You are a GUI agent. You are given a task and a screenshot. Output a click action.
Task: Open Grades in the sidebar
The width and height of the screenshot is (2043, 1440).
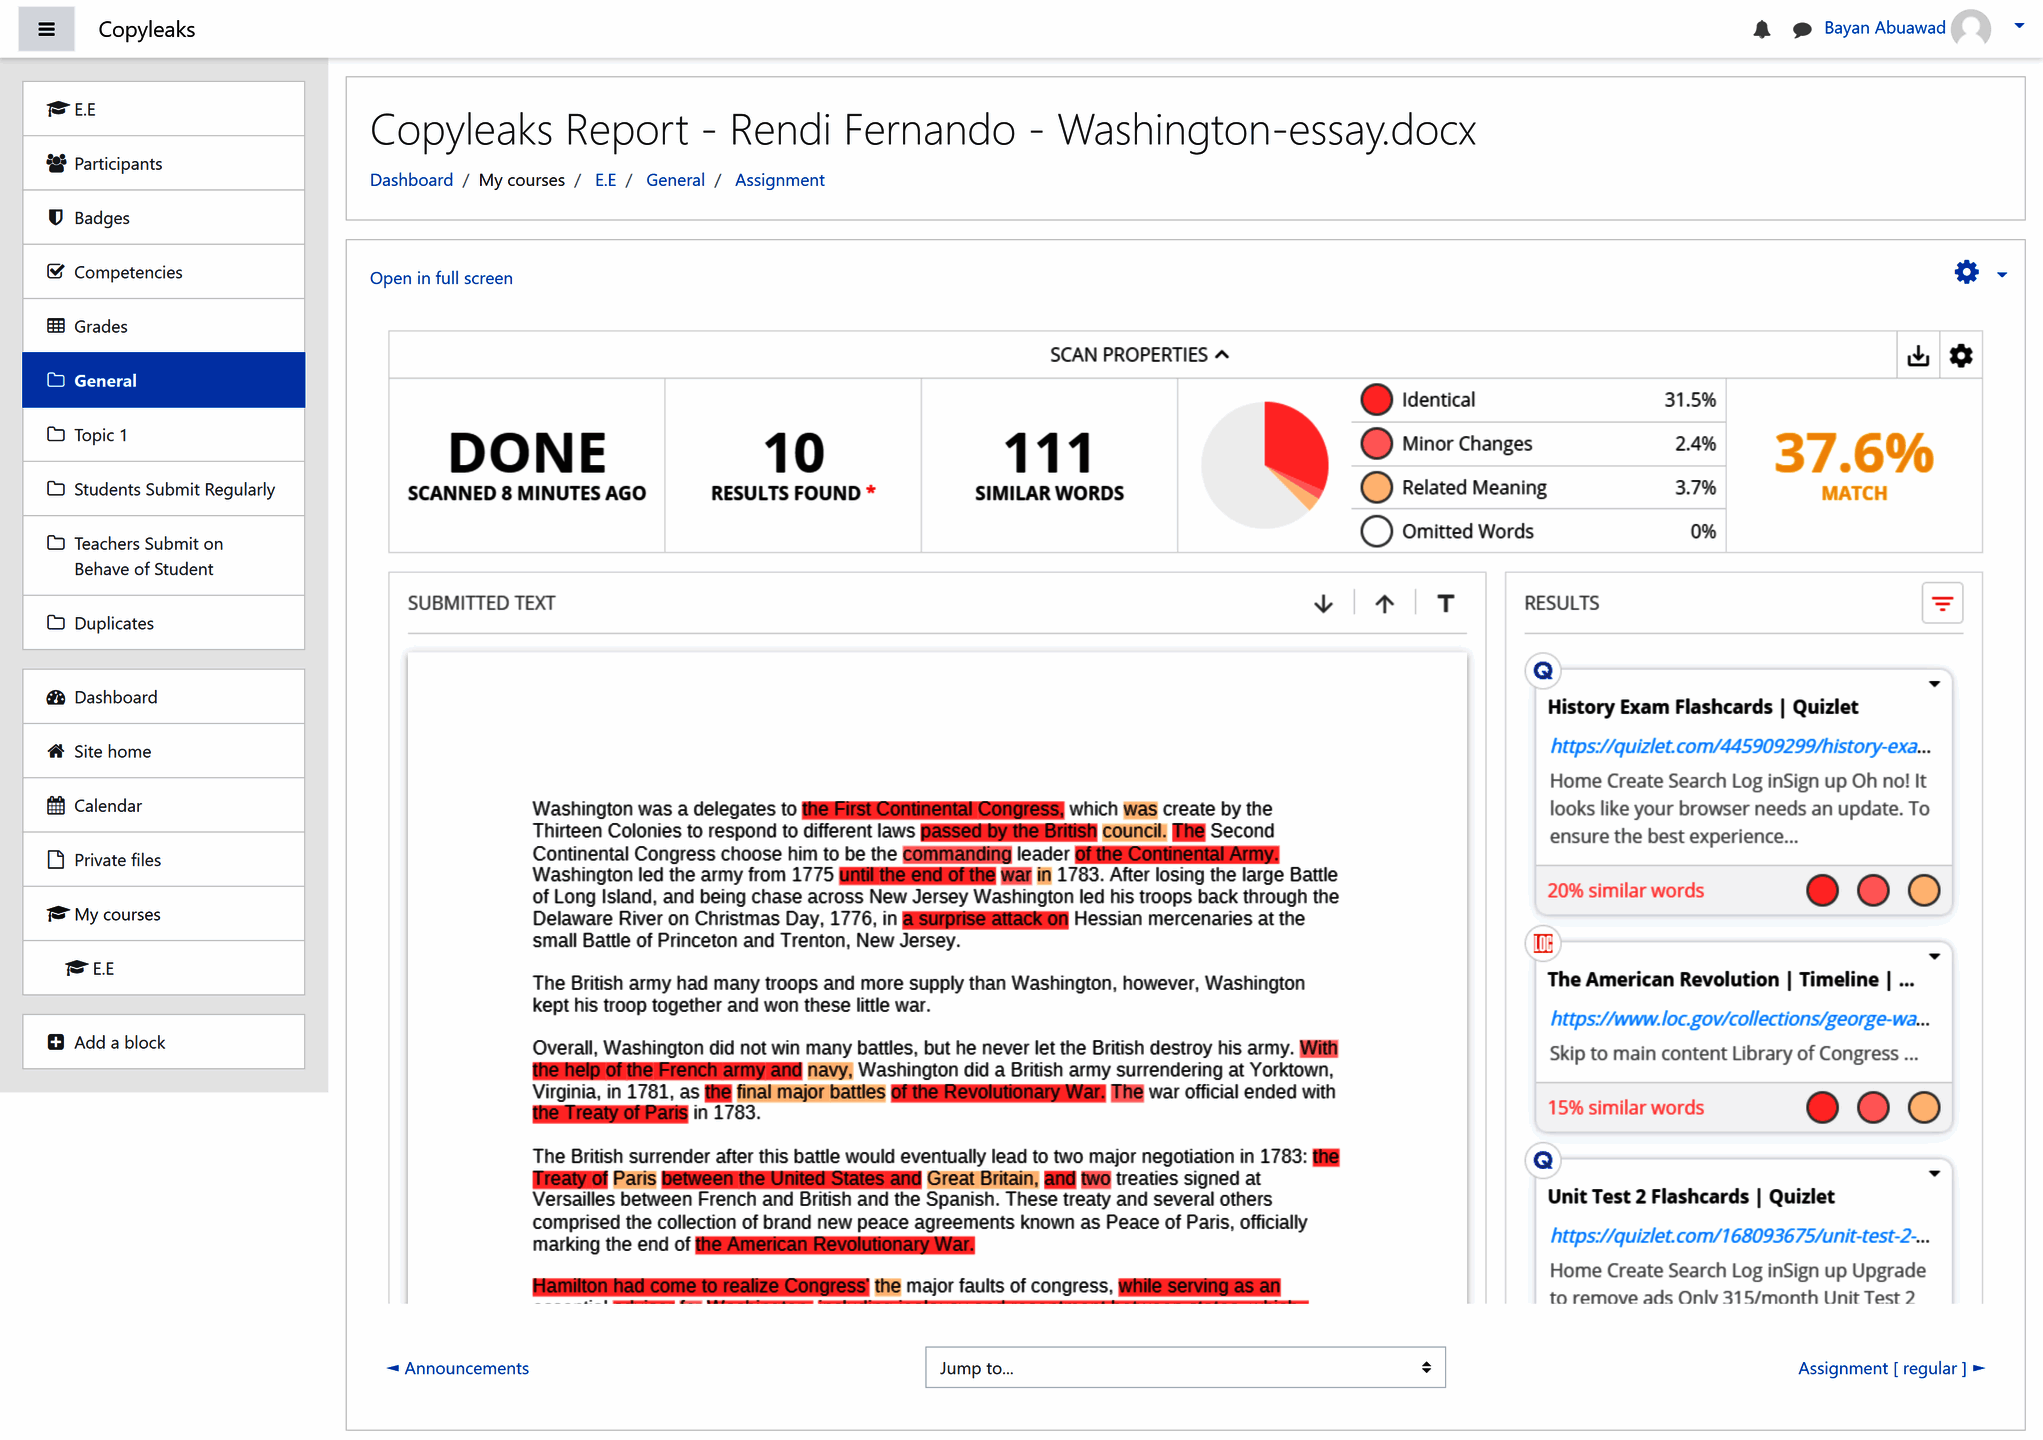coord(100,326)
